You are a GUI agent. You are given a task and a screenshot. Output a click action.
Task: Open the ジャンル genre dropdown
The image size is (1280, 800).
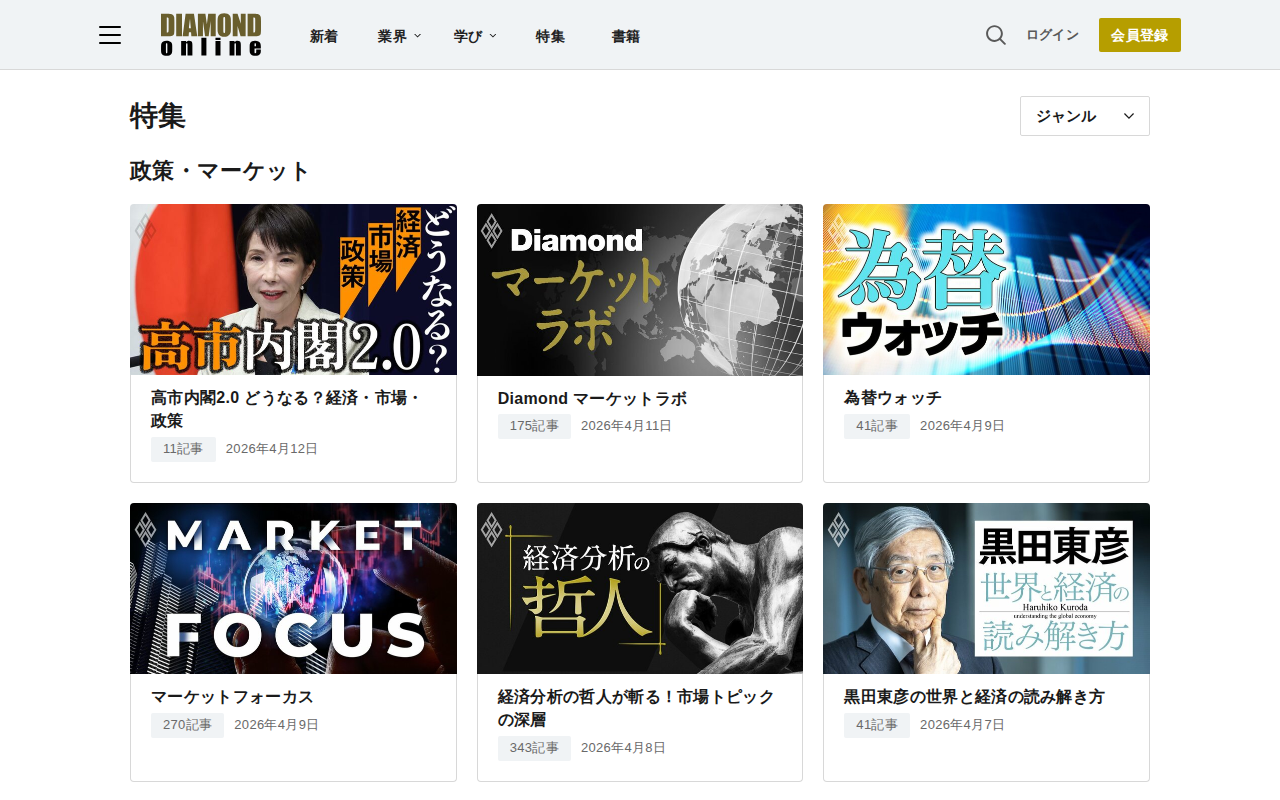(x=1085, y=116)
